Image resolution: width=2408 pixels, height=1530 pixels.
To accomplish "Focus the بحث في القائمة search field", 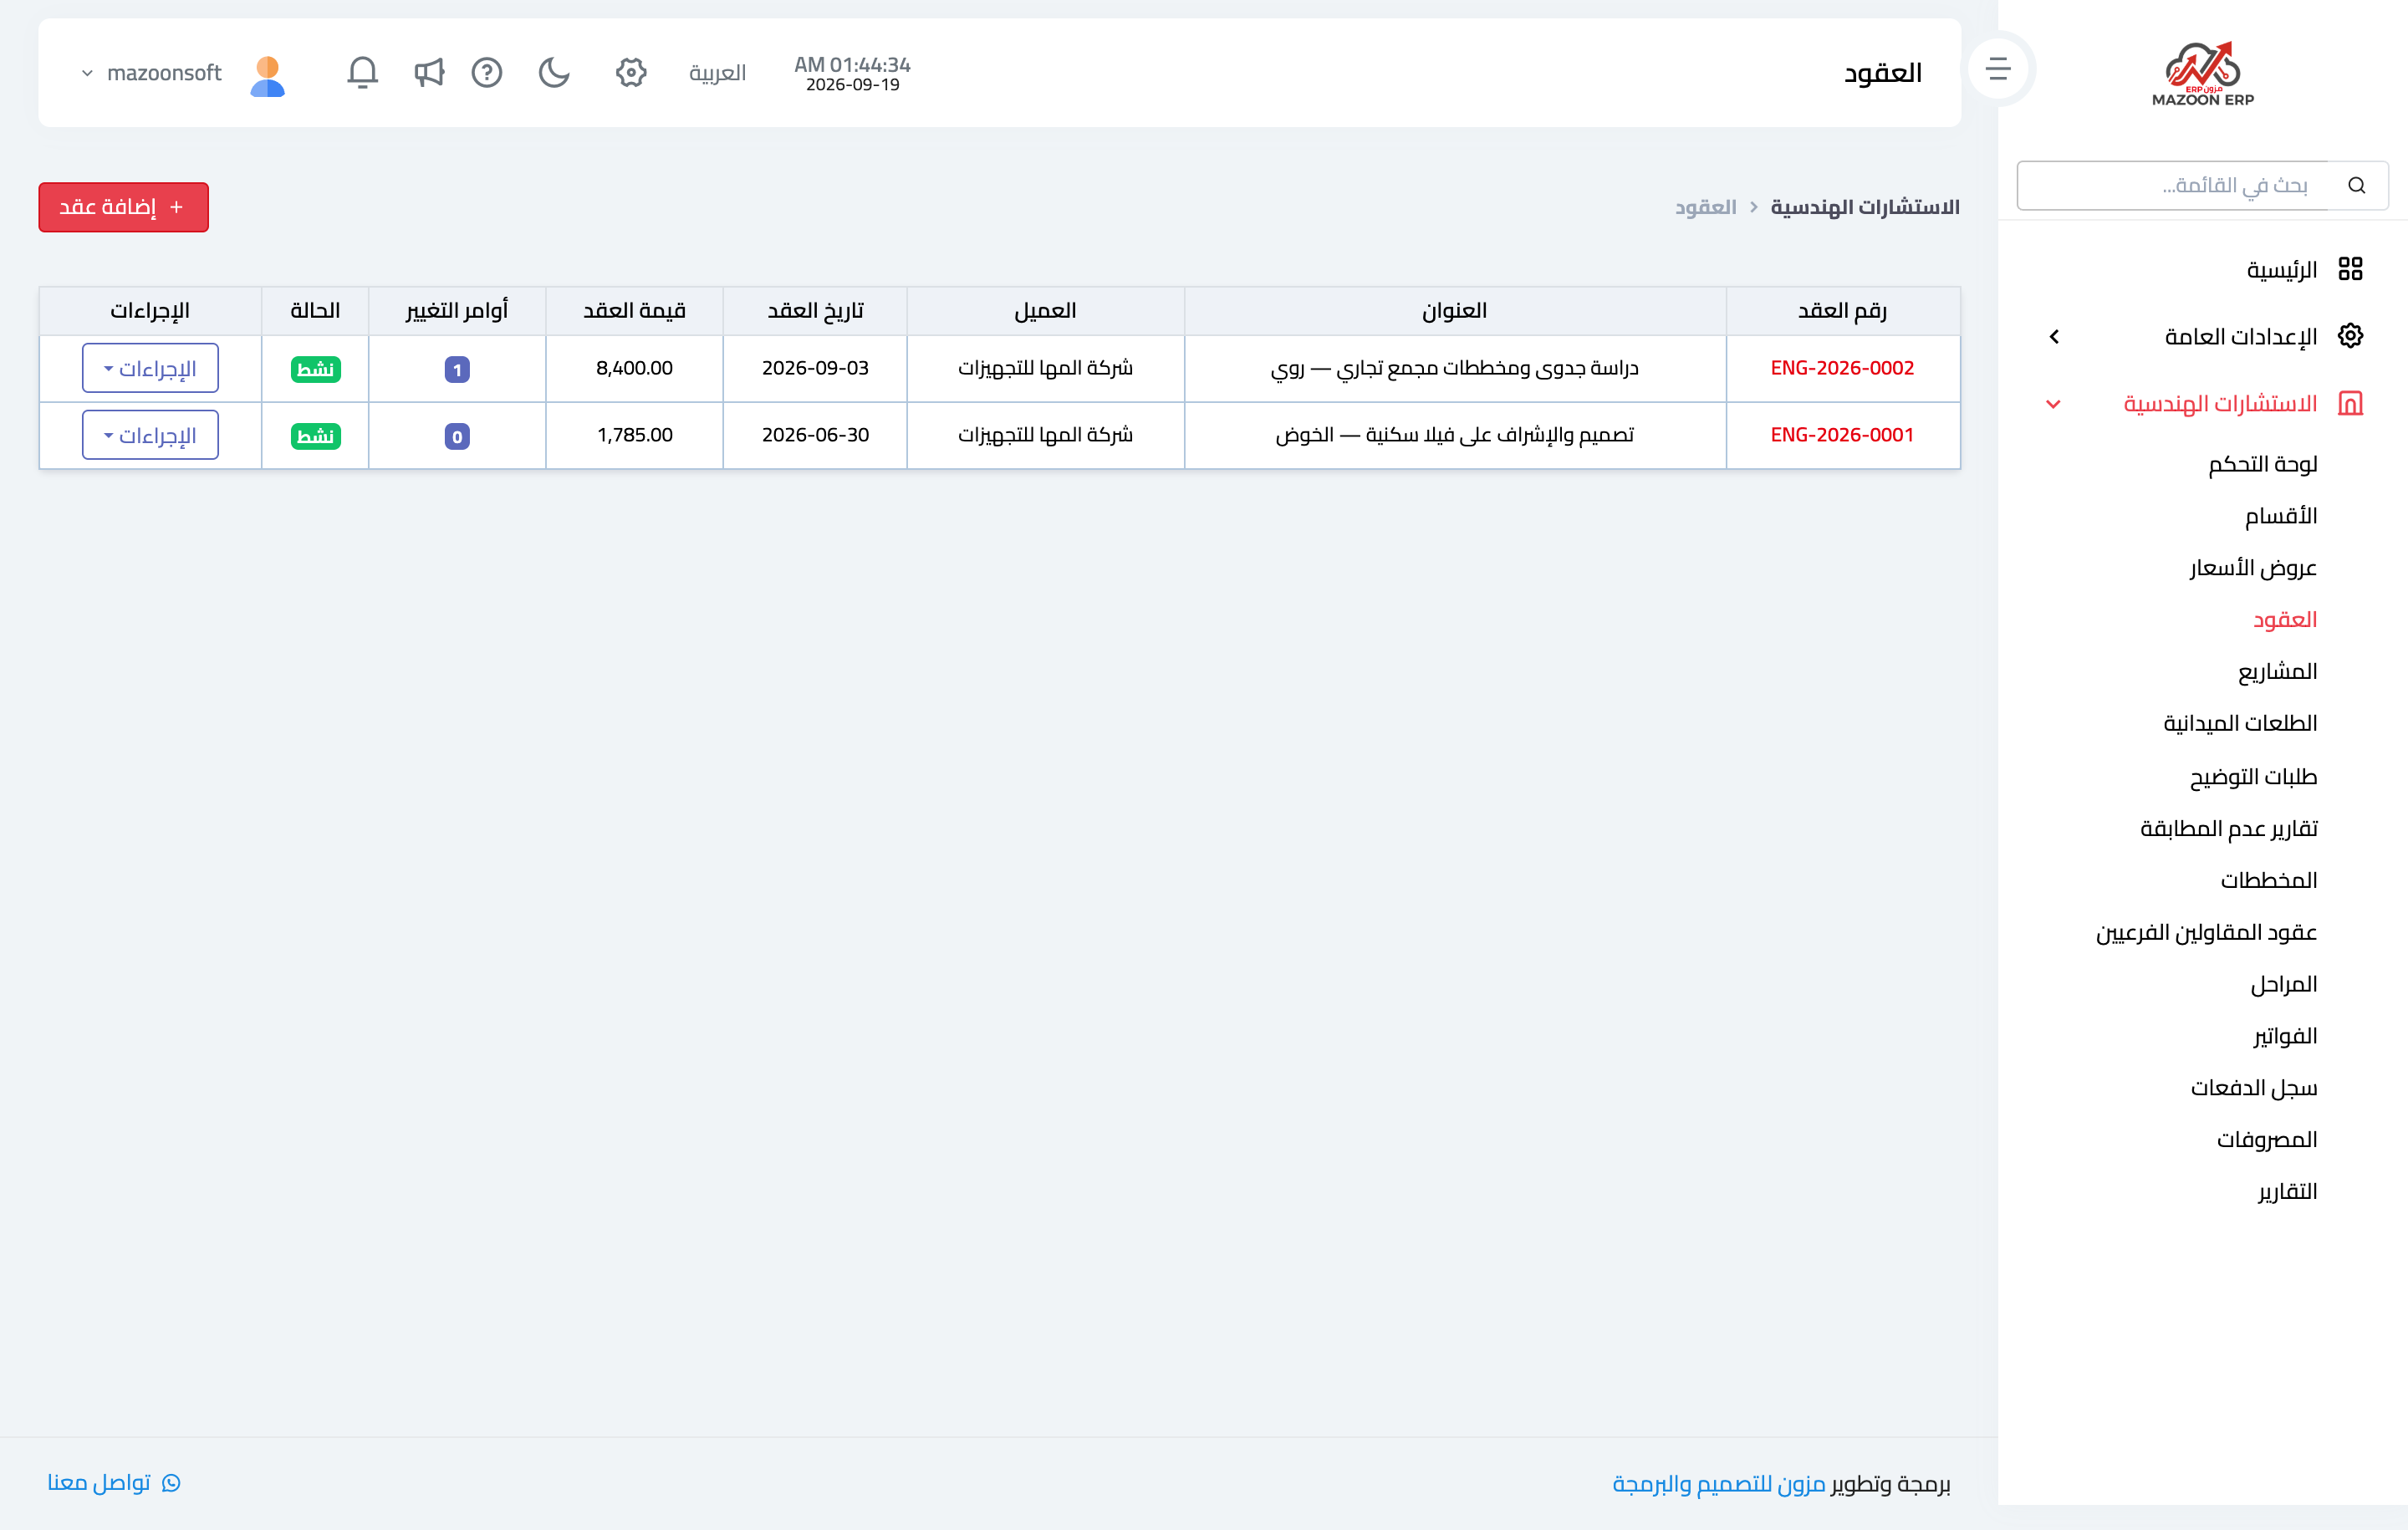I will click(x=2173, y=185).
